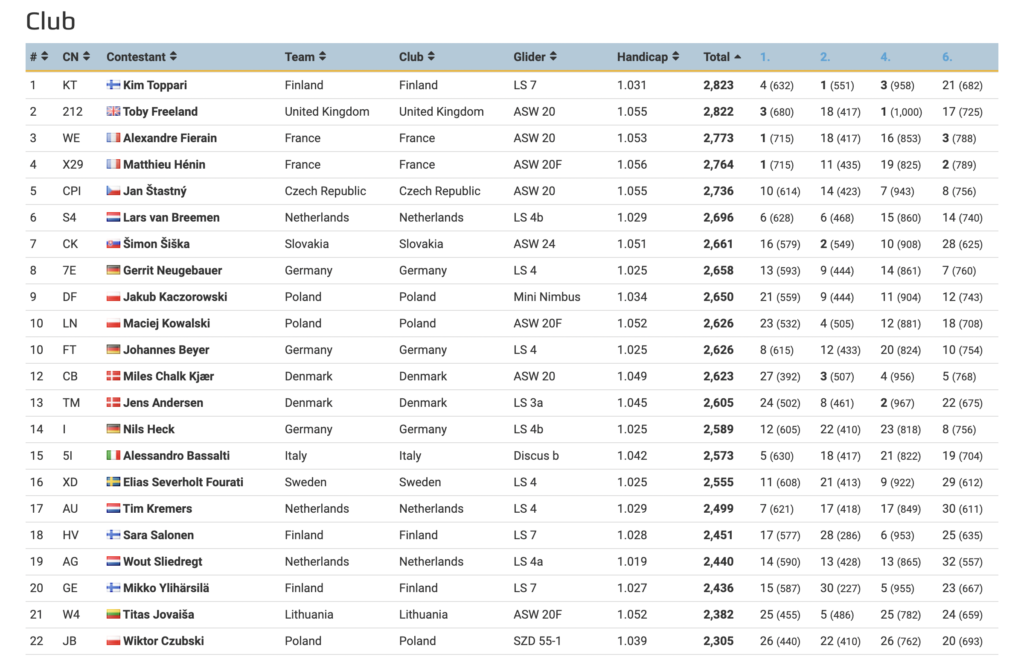Image resolution: width=1024 pixels, height=660 pixels.
Task: Select Wiktor Czubski's name in last row
Action: (x=163, y=641)
